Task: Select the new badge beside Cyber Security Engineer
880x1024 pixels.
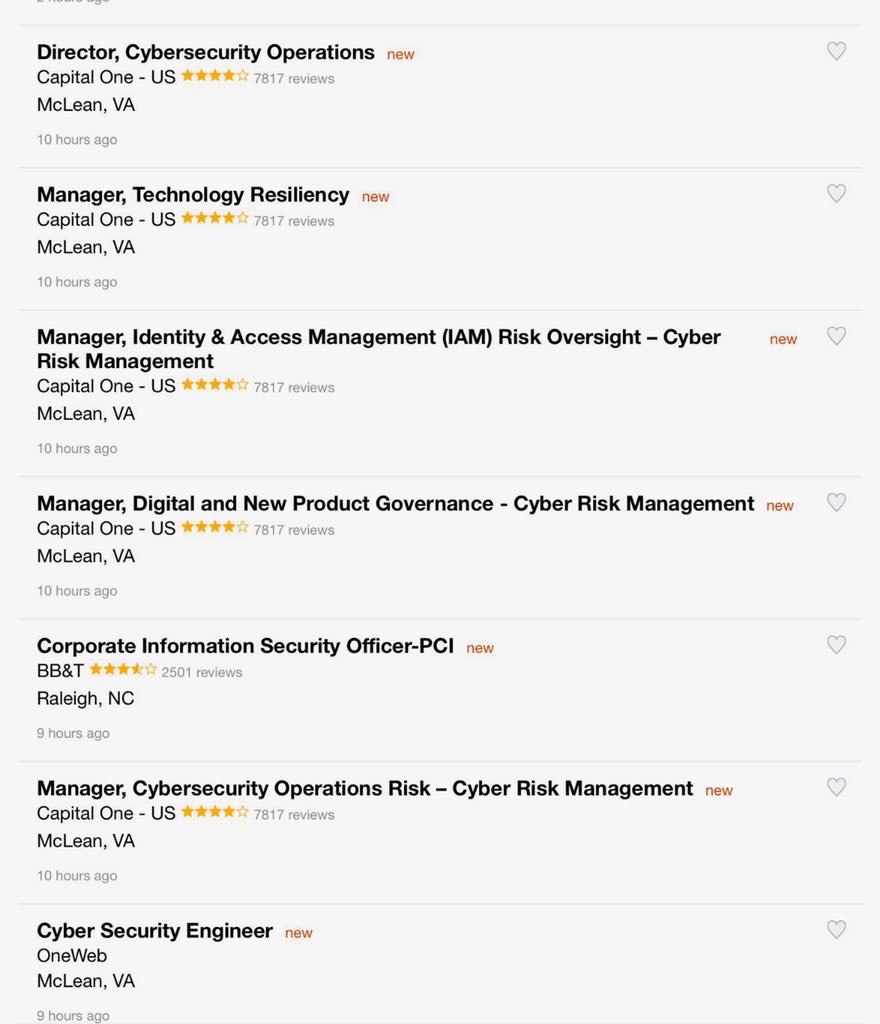Action: coord(299,933)
